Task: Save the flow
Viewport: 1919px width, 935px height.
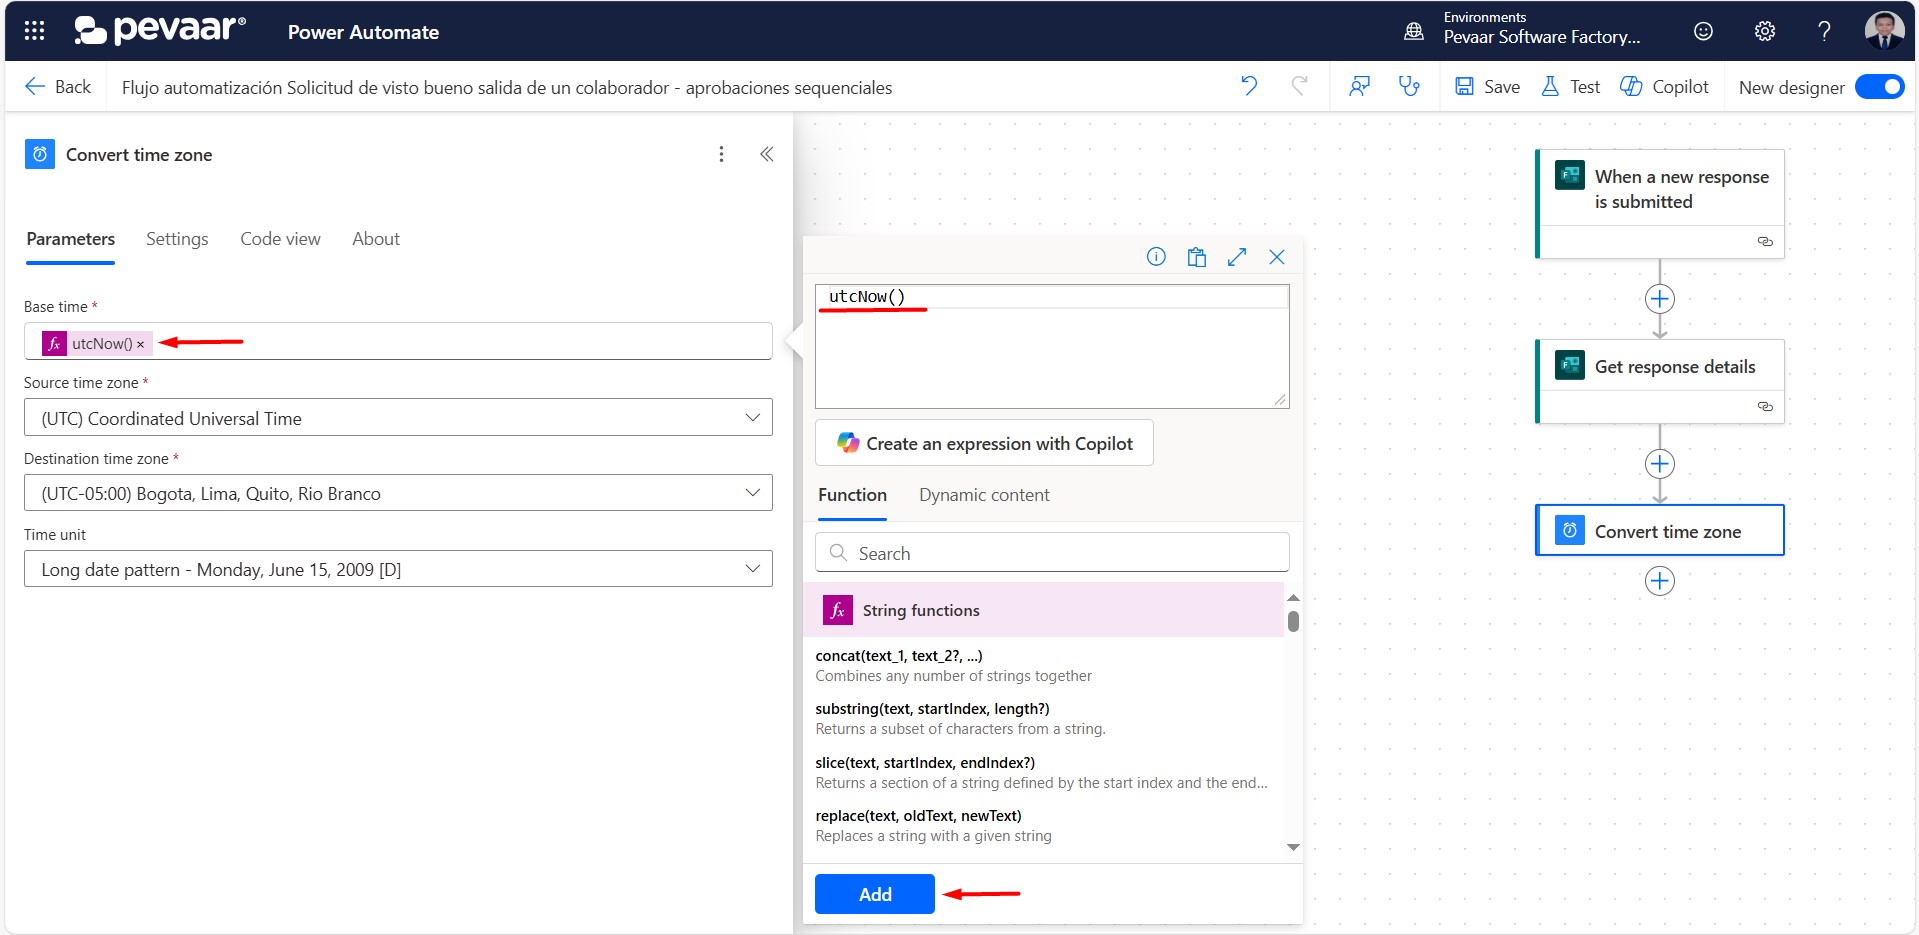Action: (x=1487, y=87)
